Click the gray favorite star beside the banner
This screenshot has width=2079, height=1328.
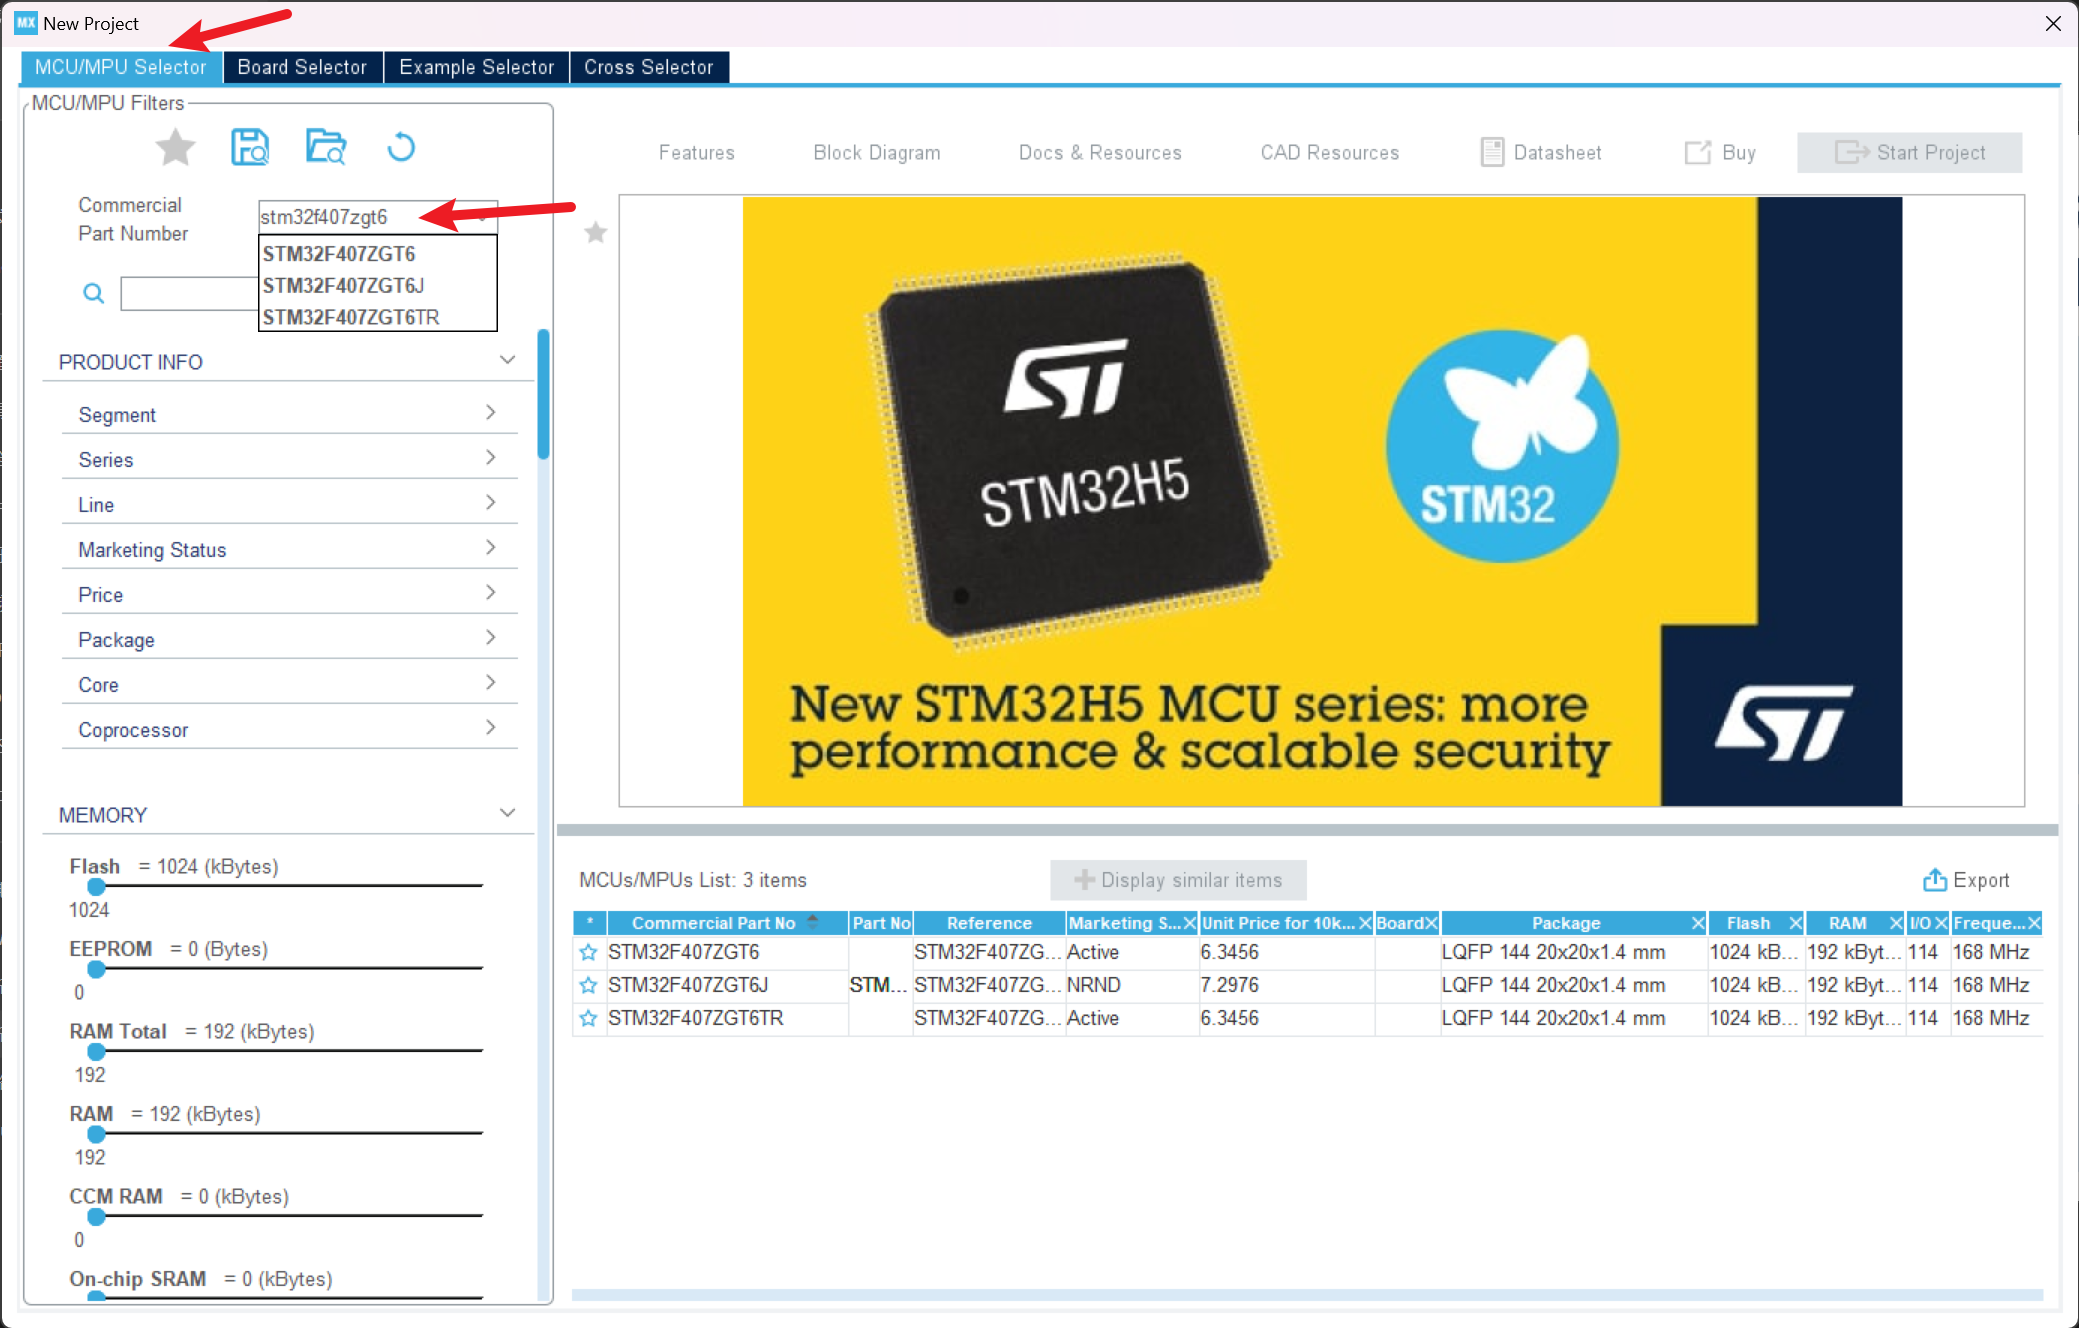(x=596, y=233)
